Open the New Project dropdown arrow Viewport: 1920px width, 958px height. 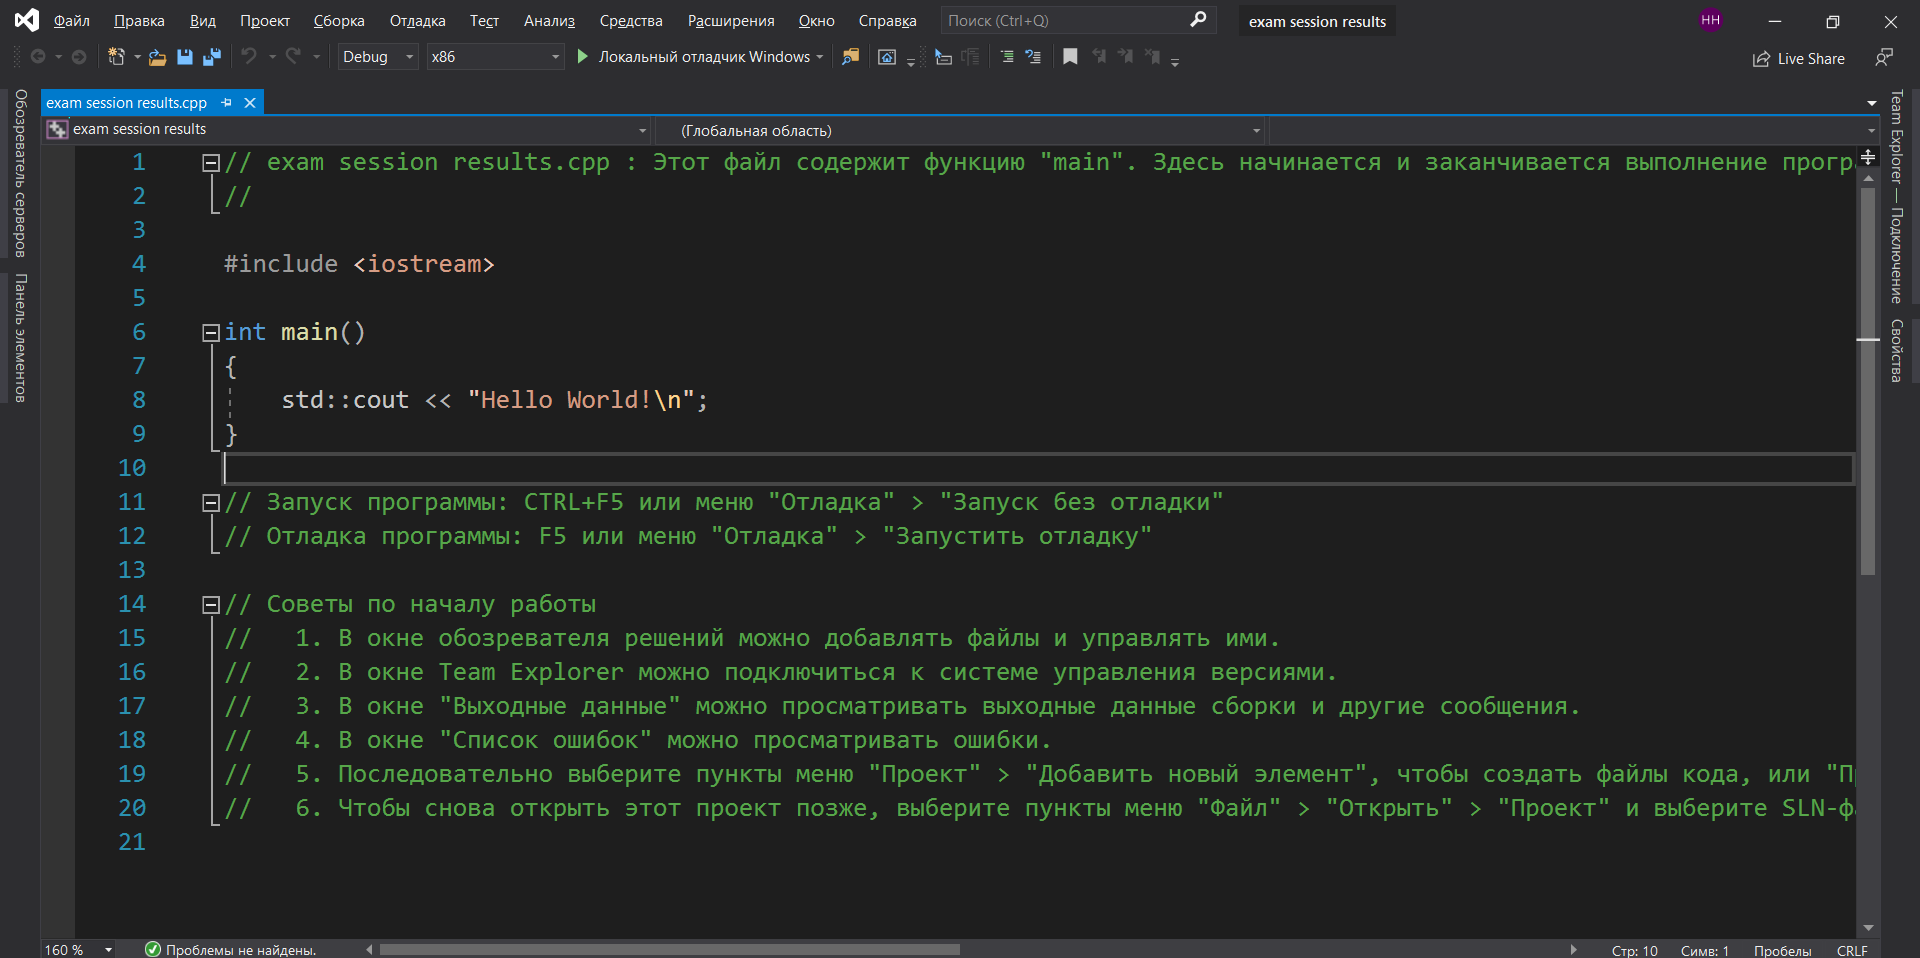pyautogui.click(x=137, y=57)
